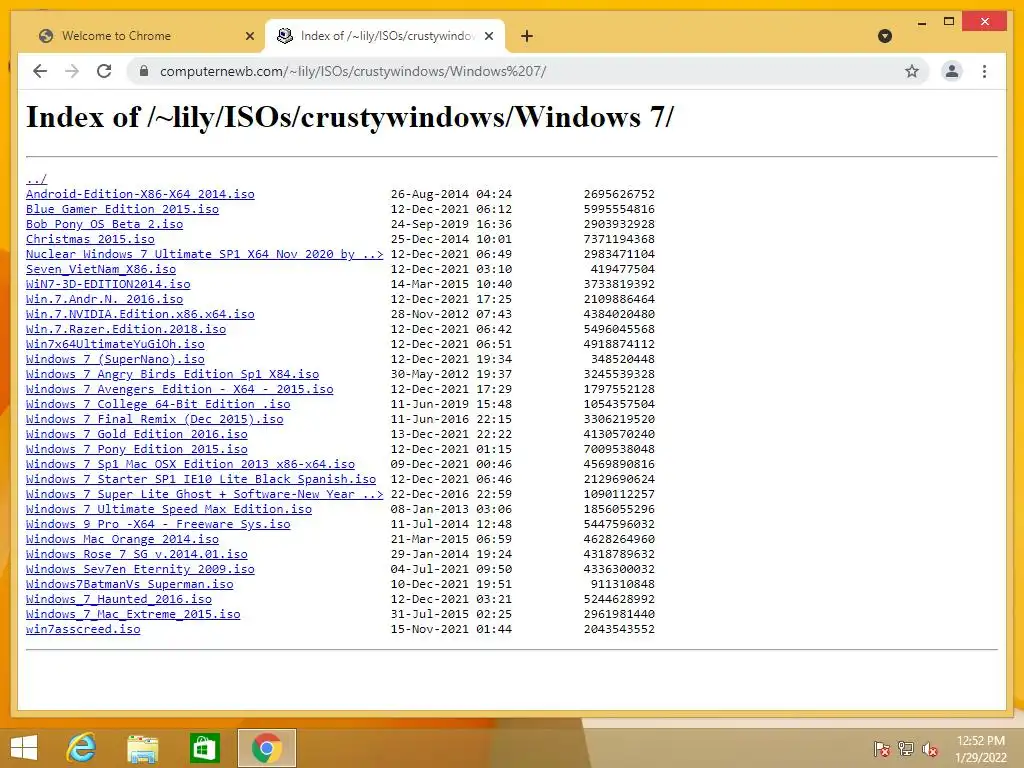Viewport: 1024px width, 768px height.
Task: Open WiN7-3D-EDITION2014.iso link
Action: tap(108, 284)
